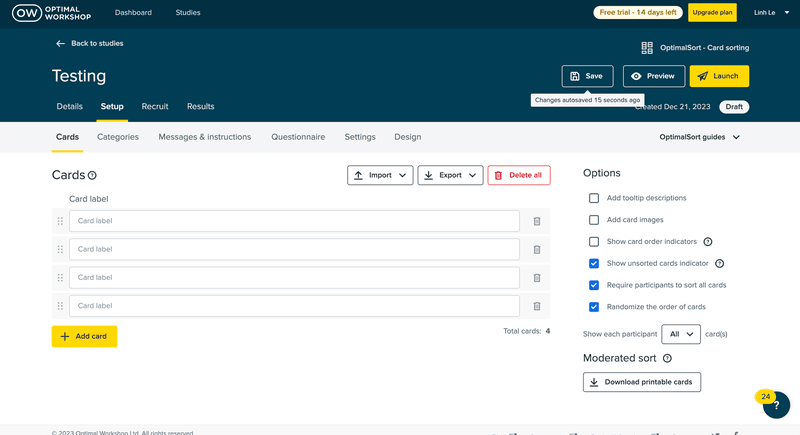Viewport: 800px width, 435px height.
Task: Click the info icon beside Cards heading
Action: [x=92, y=176]
